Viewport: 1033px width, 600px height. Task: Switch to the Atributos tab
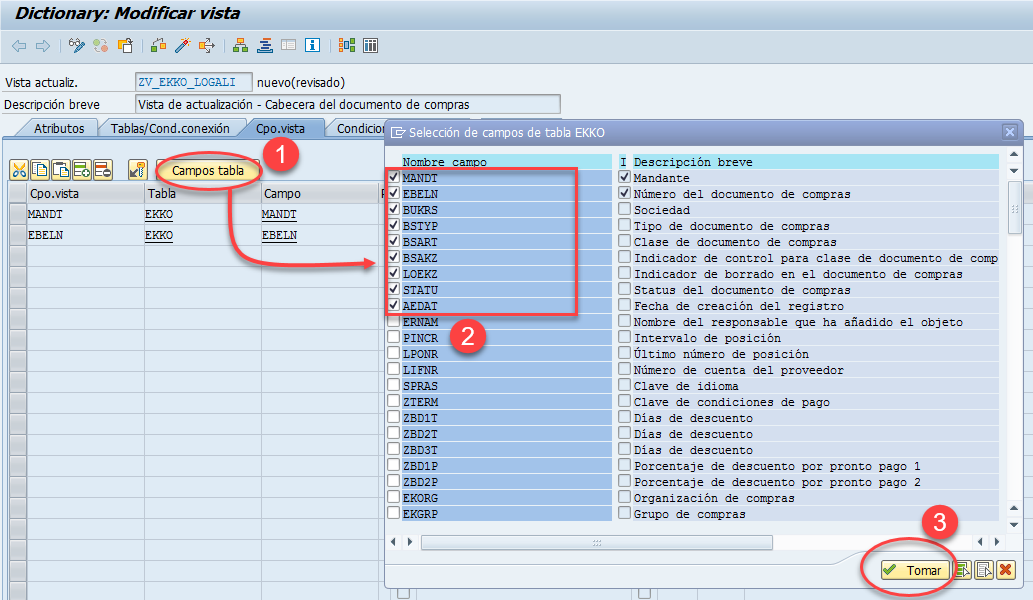pos(59,128)
